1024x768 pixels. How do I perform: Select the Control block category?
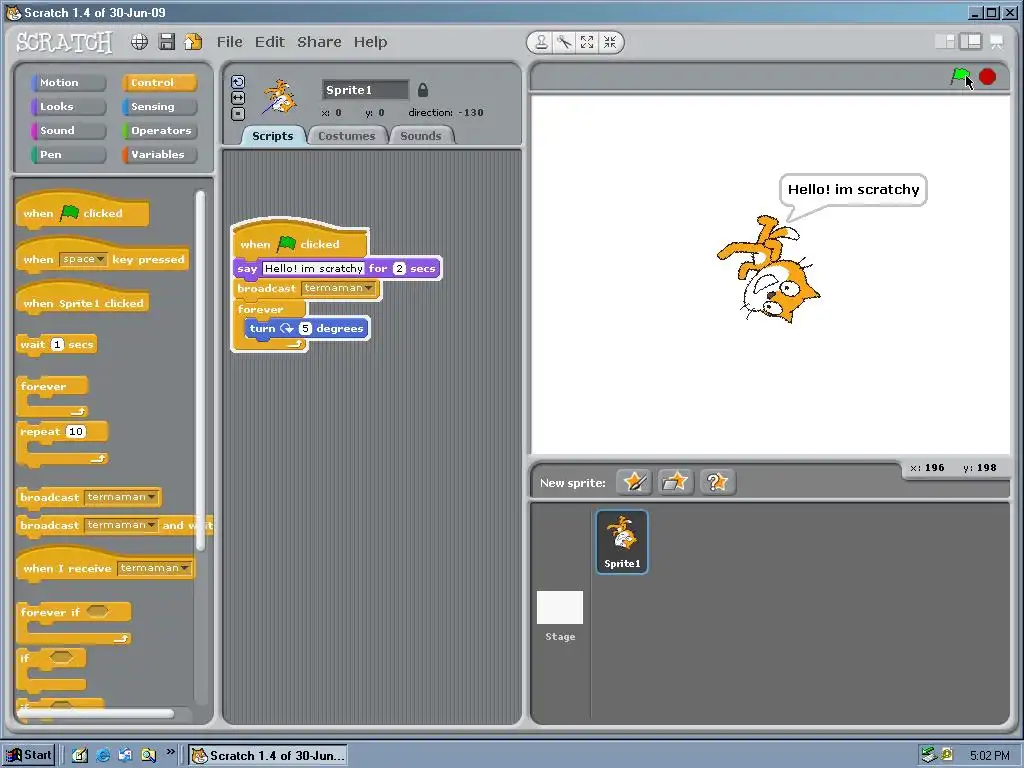tap(159, 82)
